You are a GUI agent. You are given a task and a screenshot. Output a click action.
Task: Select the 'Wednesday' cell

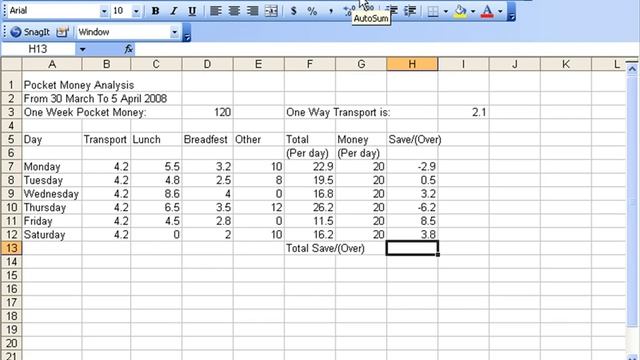[52, 194]
